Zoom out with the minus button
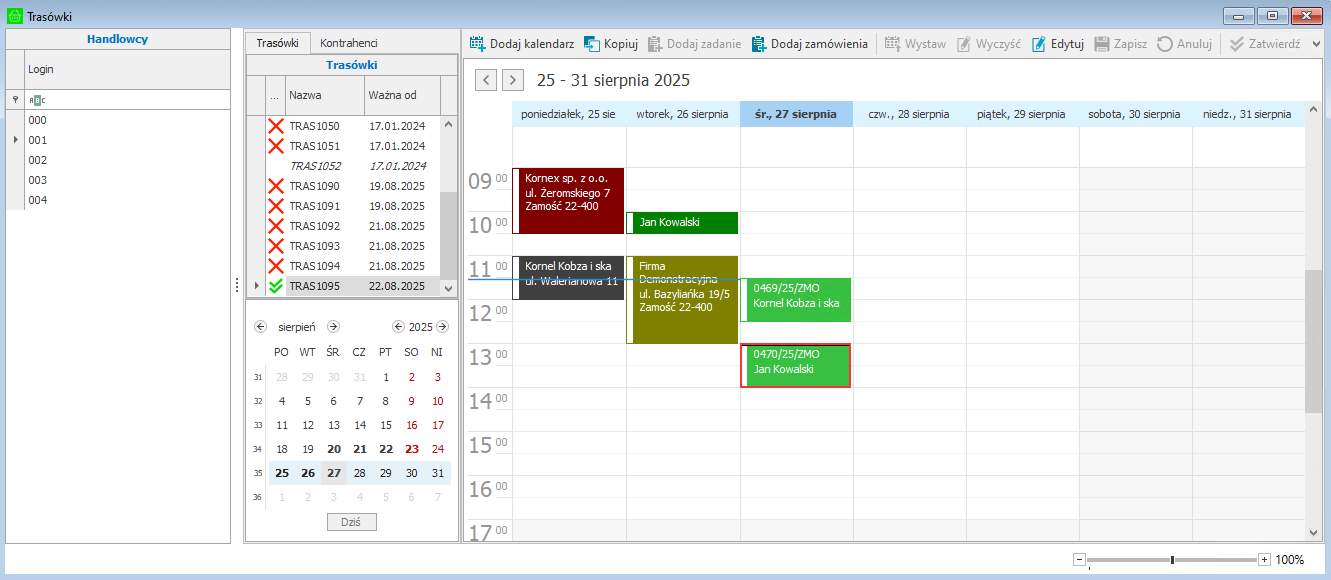The width and height of the screenshot is (1331, 580). click(1079, 560)
